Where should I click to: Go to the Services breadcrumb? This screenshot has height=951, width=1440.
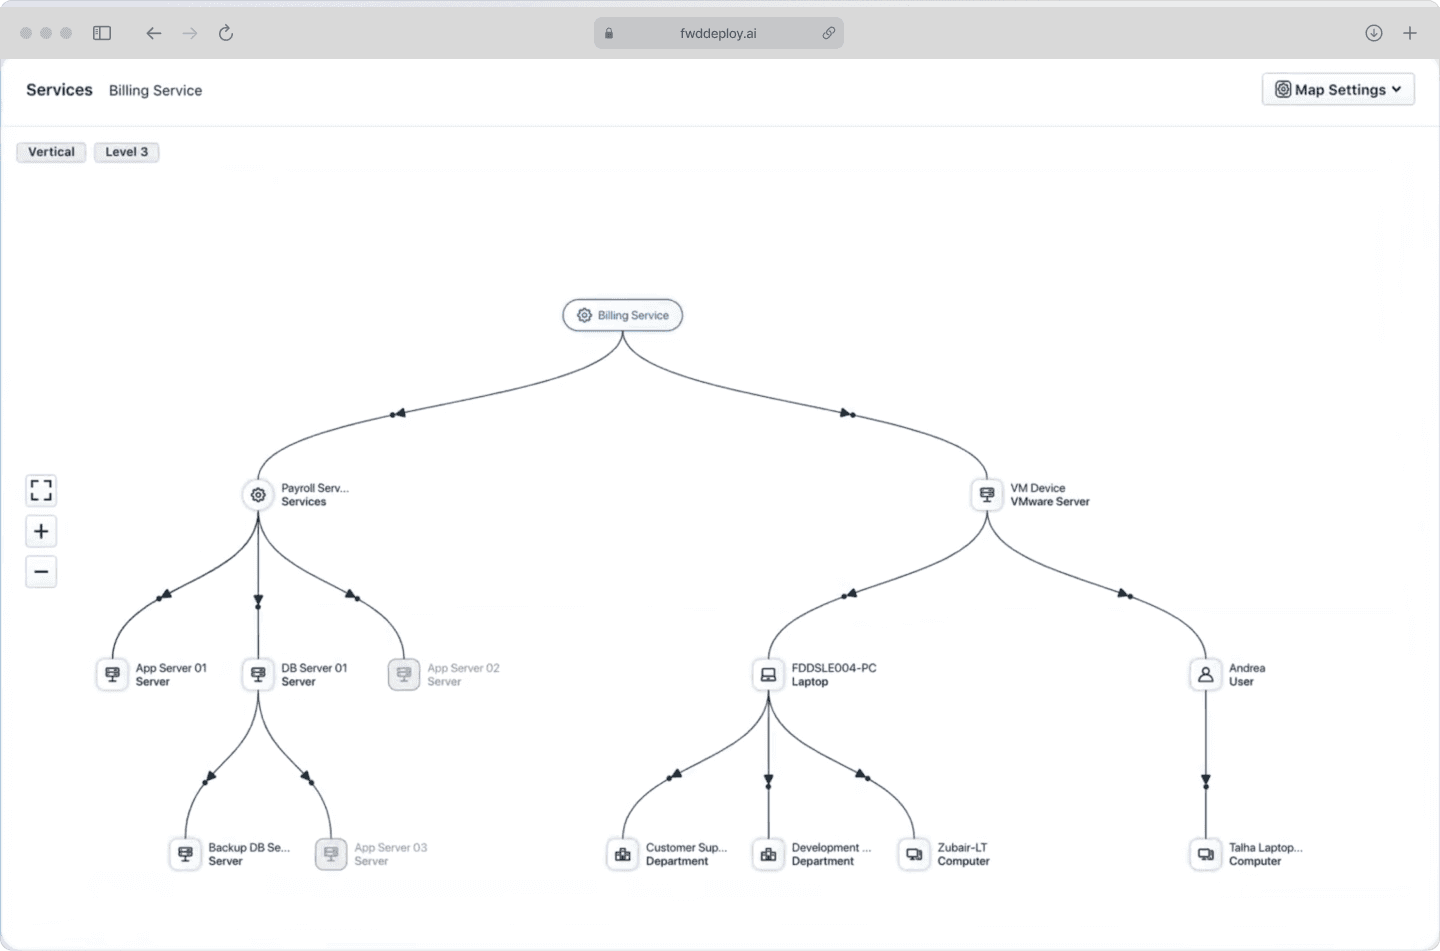pos(59,90)
